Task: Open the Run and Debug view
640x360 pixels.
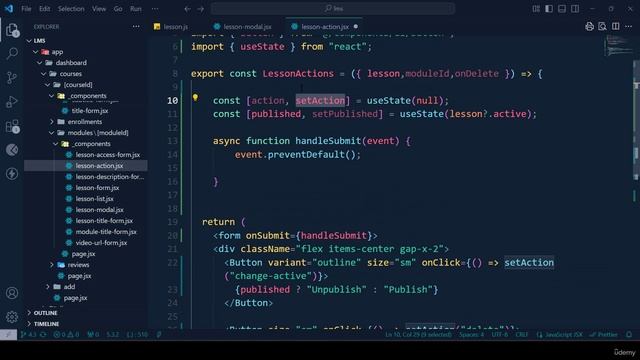Action: pos(12,102)
